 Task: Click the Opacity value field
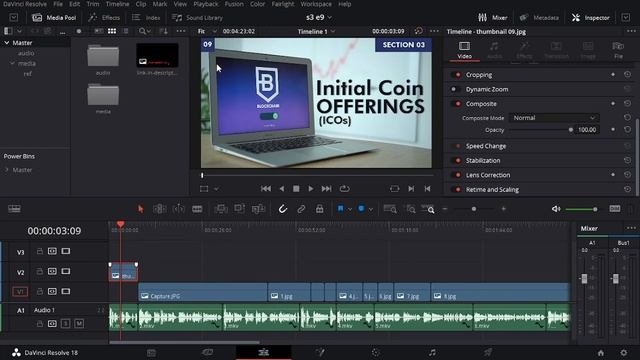coord(587,130)
